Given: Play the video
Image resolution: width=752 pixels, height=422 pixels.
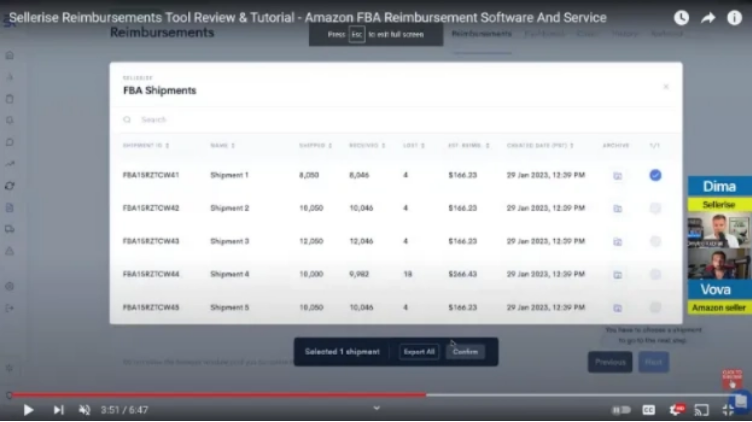Looking at the screenshot, I should (28, 410).
